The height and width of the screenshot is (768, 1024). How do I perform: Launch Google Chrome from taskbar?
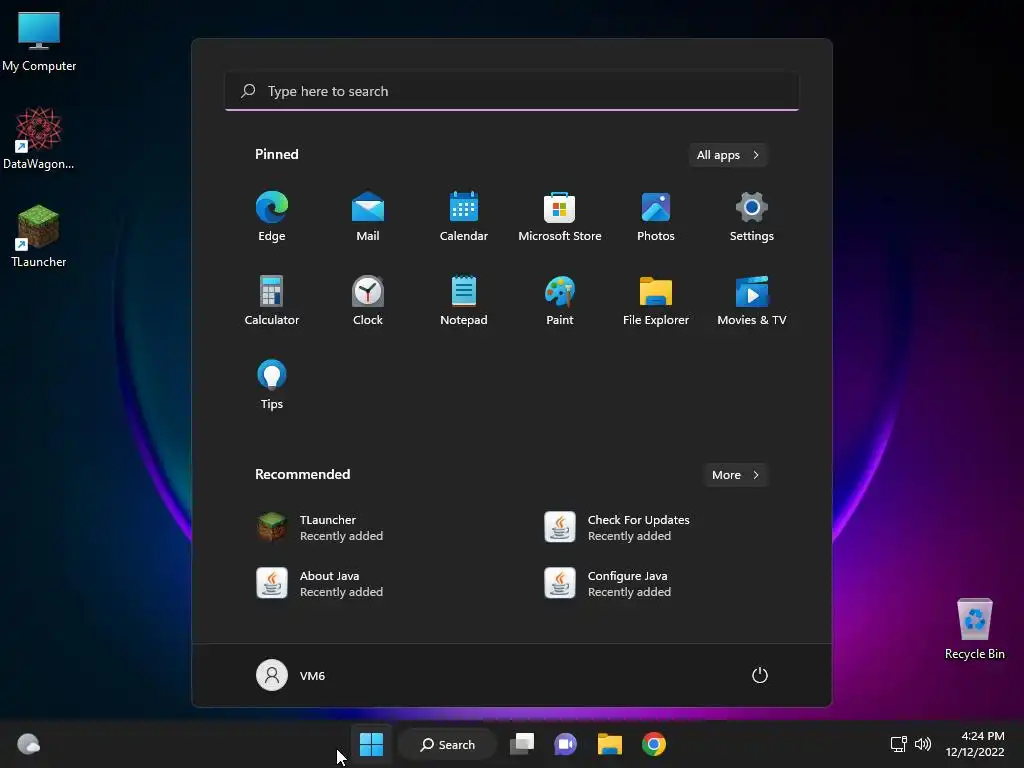(654, 744)
